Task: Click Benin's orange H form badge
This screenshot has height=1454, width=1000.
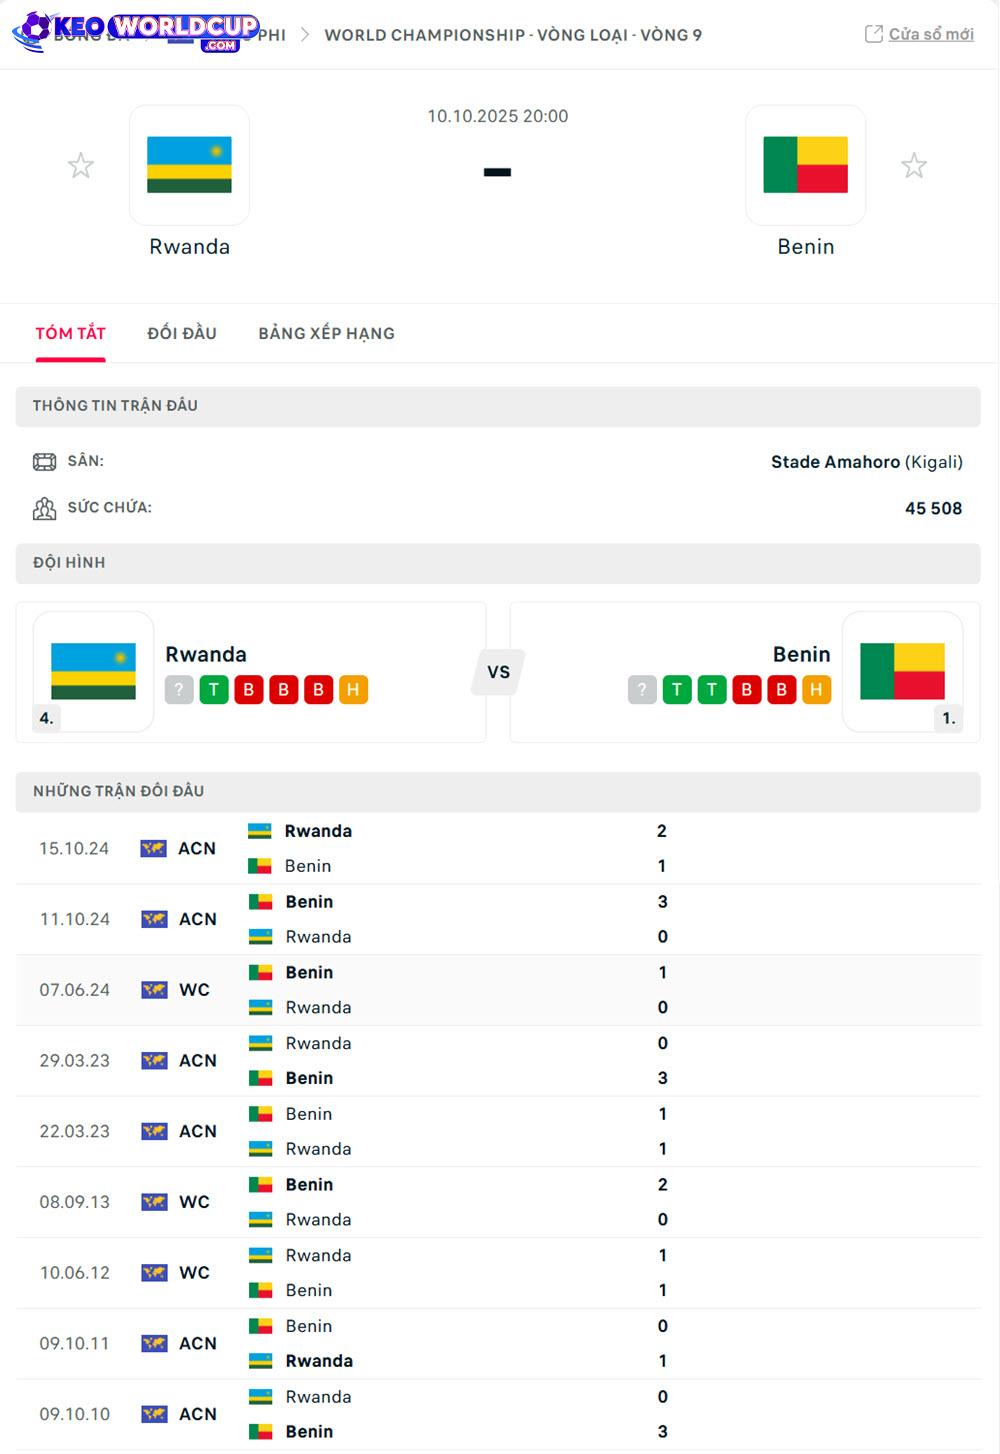Action: tap(816, 690)
